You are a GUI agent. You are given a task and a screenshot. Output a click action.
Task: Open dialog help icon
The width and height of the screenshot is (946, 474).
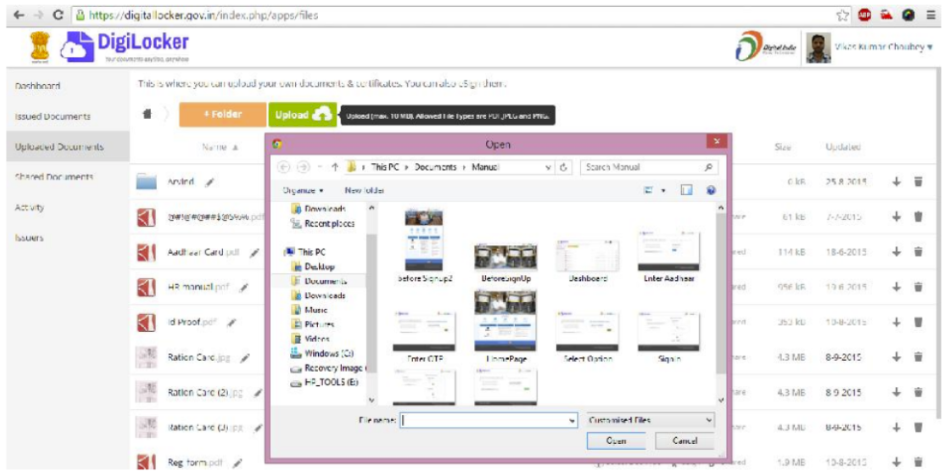(x=711, y=190)
